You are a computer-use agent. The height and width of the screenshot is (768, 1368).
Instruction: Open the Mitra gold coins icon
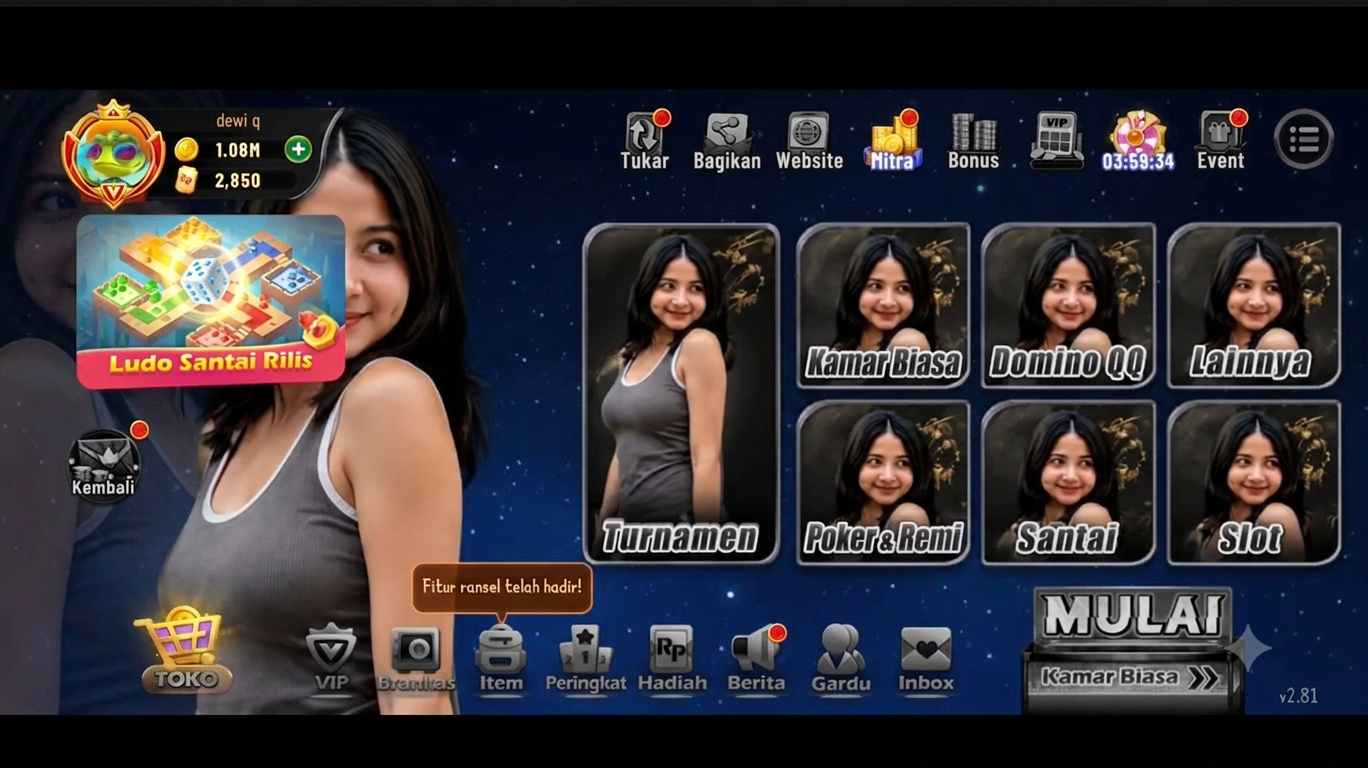pos(892,141)
